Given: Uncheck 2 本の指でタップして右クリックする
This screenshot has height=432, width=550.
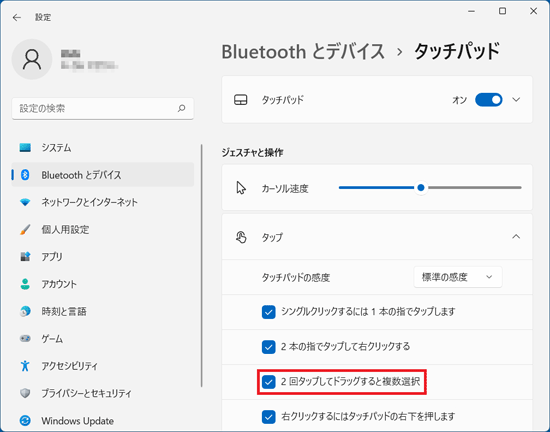Looking at the screenshot, I should click(269, 347).
